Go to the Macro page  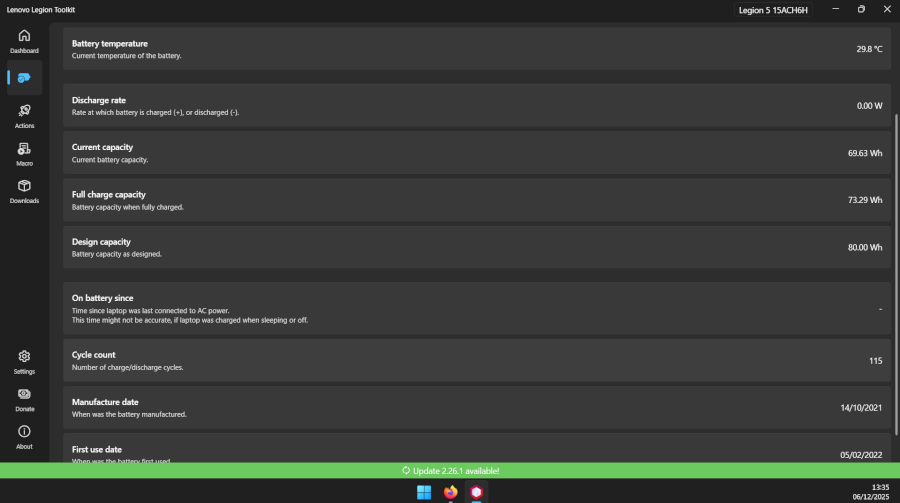[24, 153]
